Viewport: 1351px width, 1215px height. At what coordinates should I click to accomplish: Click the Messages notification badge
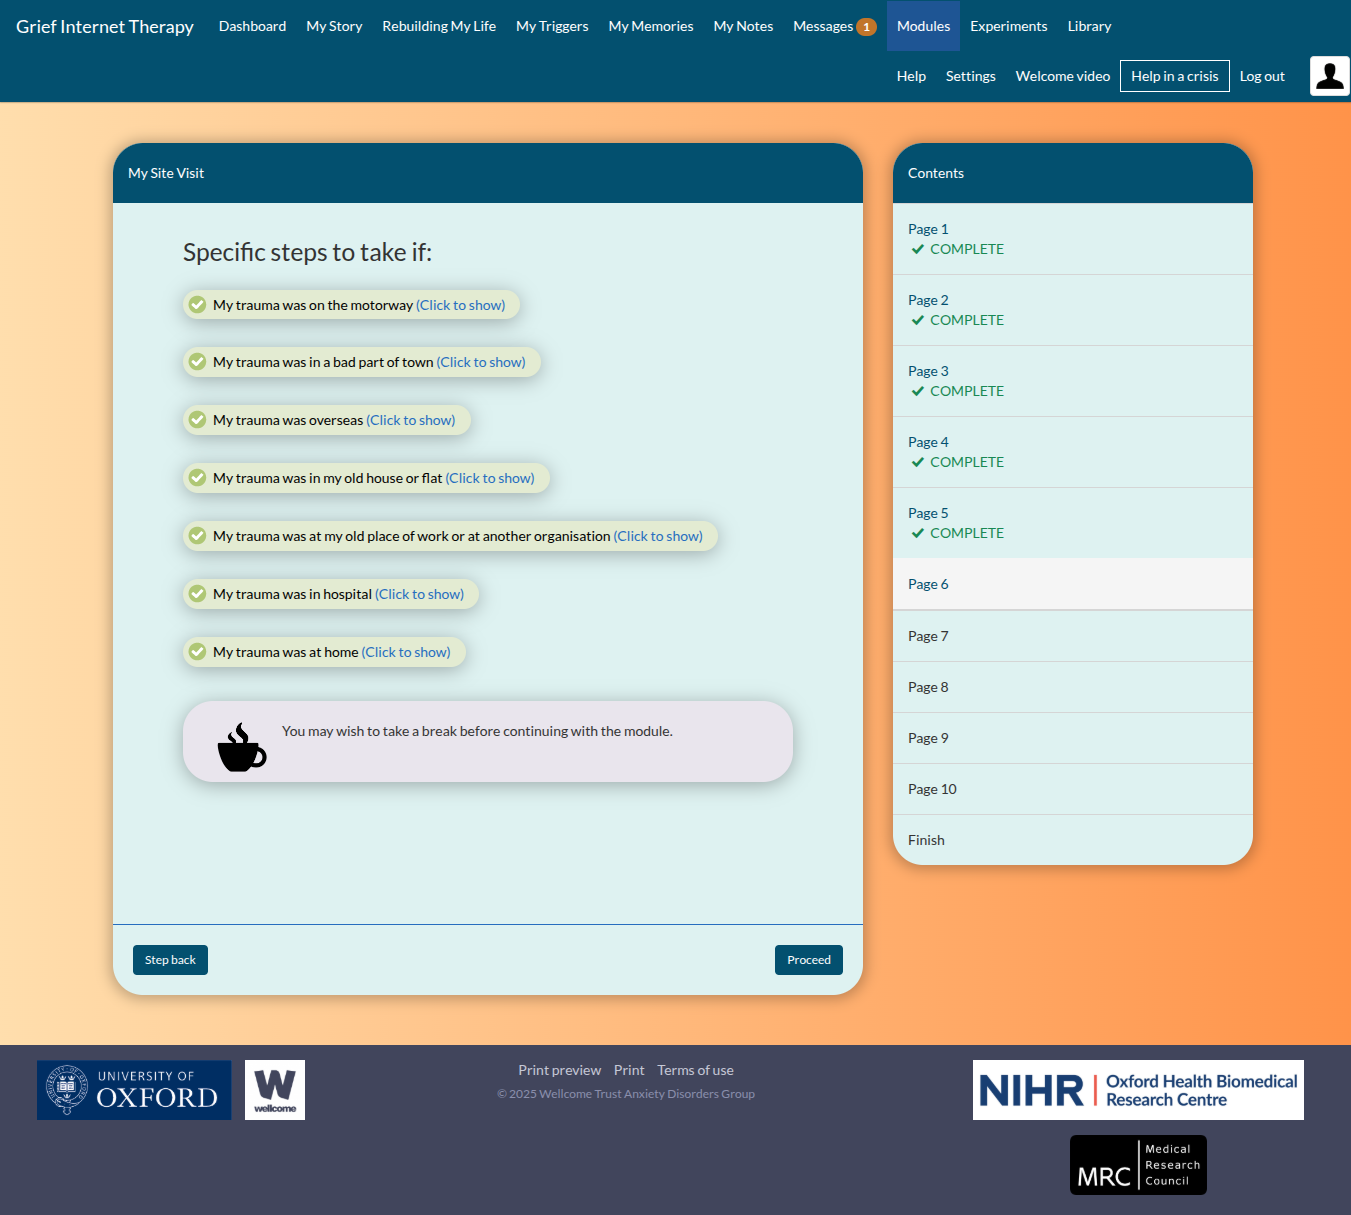click(866, 27)
